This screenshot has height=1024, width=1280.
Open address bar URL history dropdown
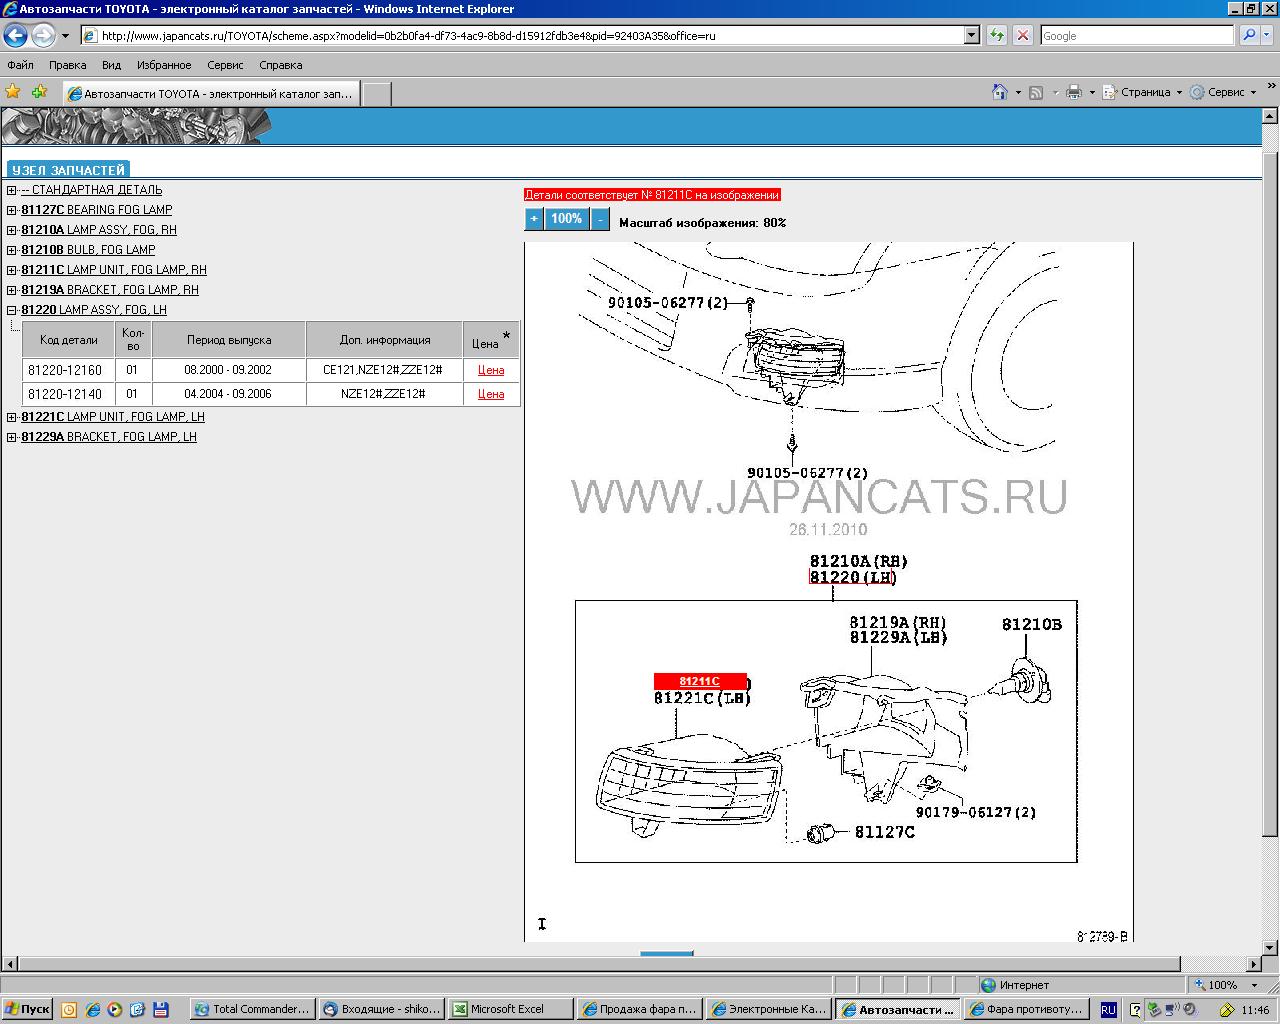971,35
